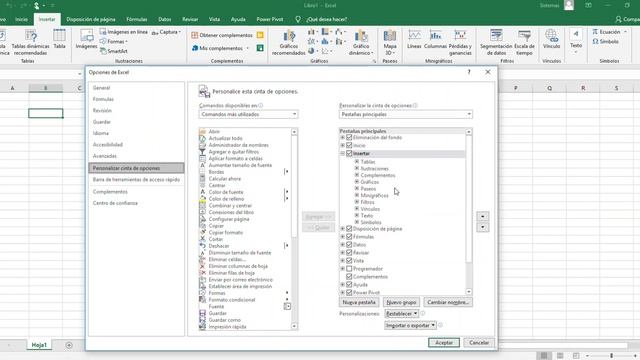
Task: Open Mis complementos in ribbon
Action: (220, 48)
